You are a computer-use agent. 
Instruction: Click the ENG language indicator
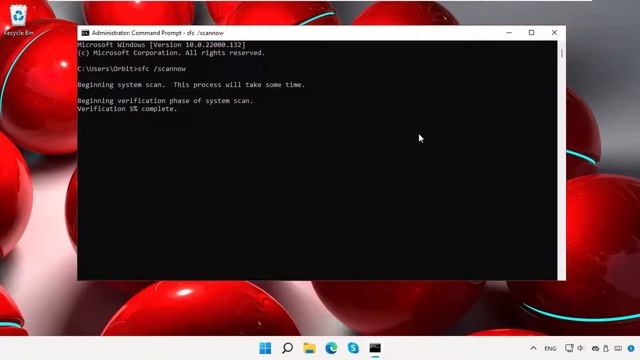(550, 349)
